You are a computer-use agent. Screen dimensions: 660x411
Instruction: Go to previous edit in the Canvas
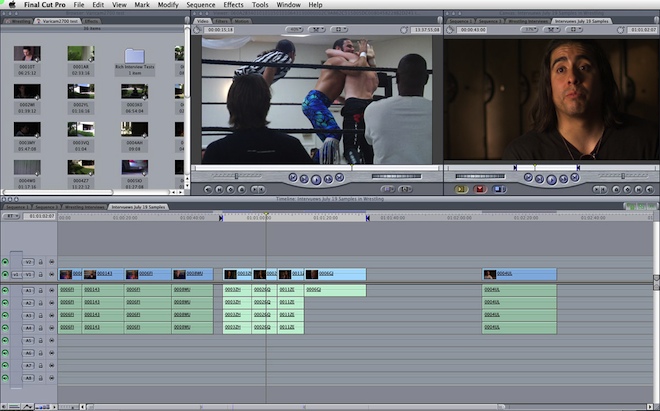tap(528, 177)
